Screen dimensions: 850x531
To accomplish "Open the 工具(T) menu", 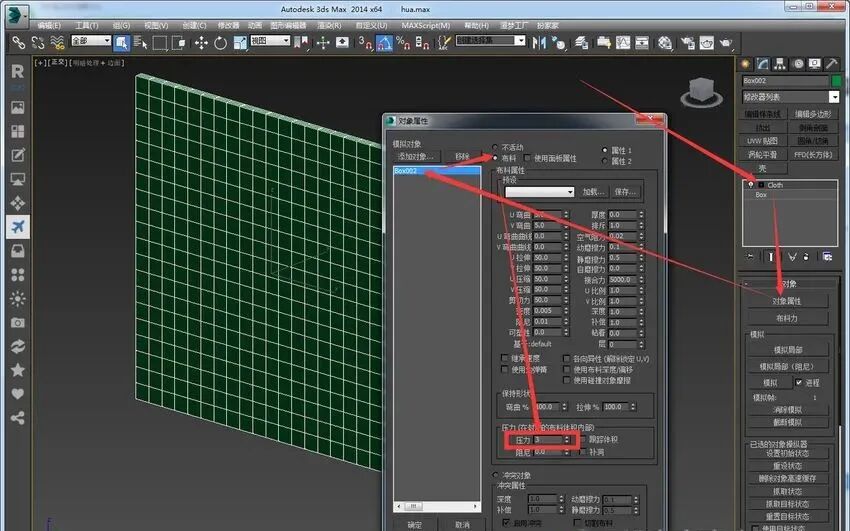I will point(87,25).
